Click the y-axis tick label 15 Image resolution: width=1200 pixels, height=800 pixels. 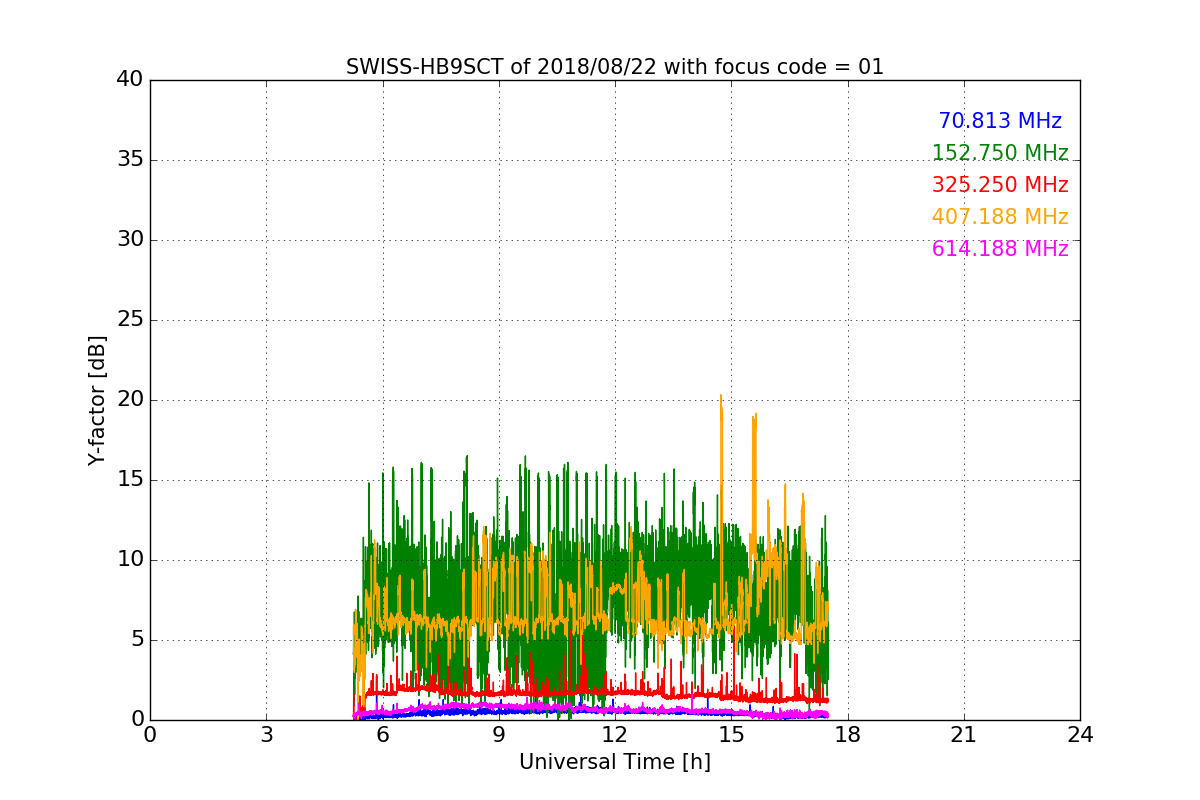pyautogui.click(x=130, y=480)
